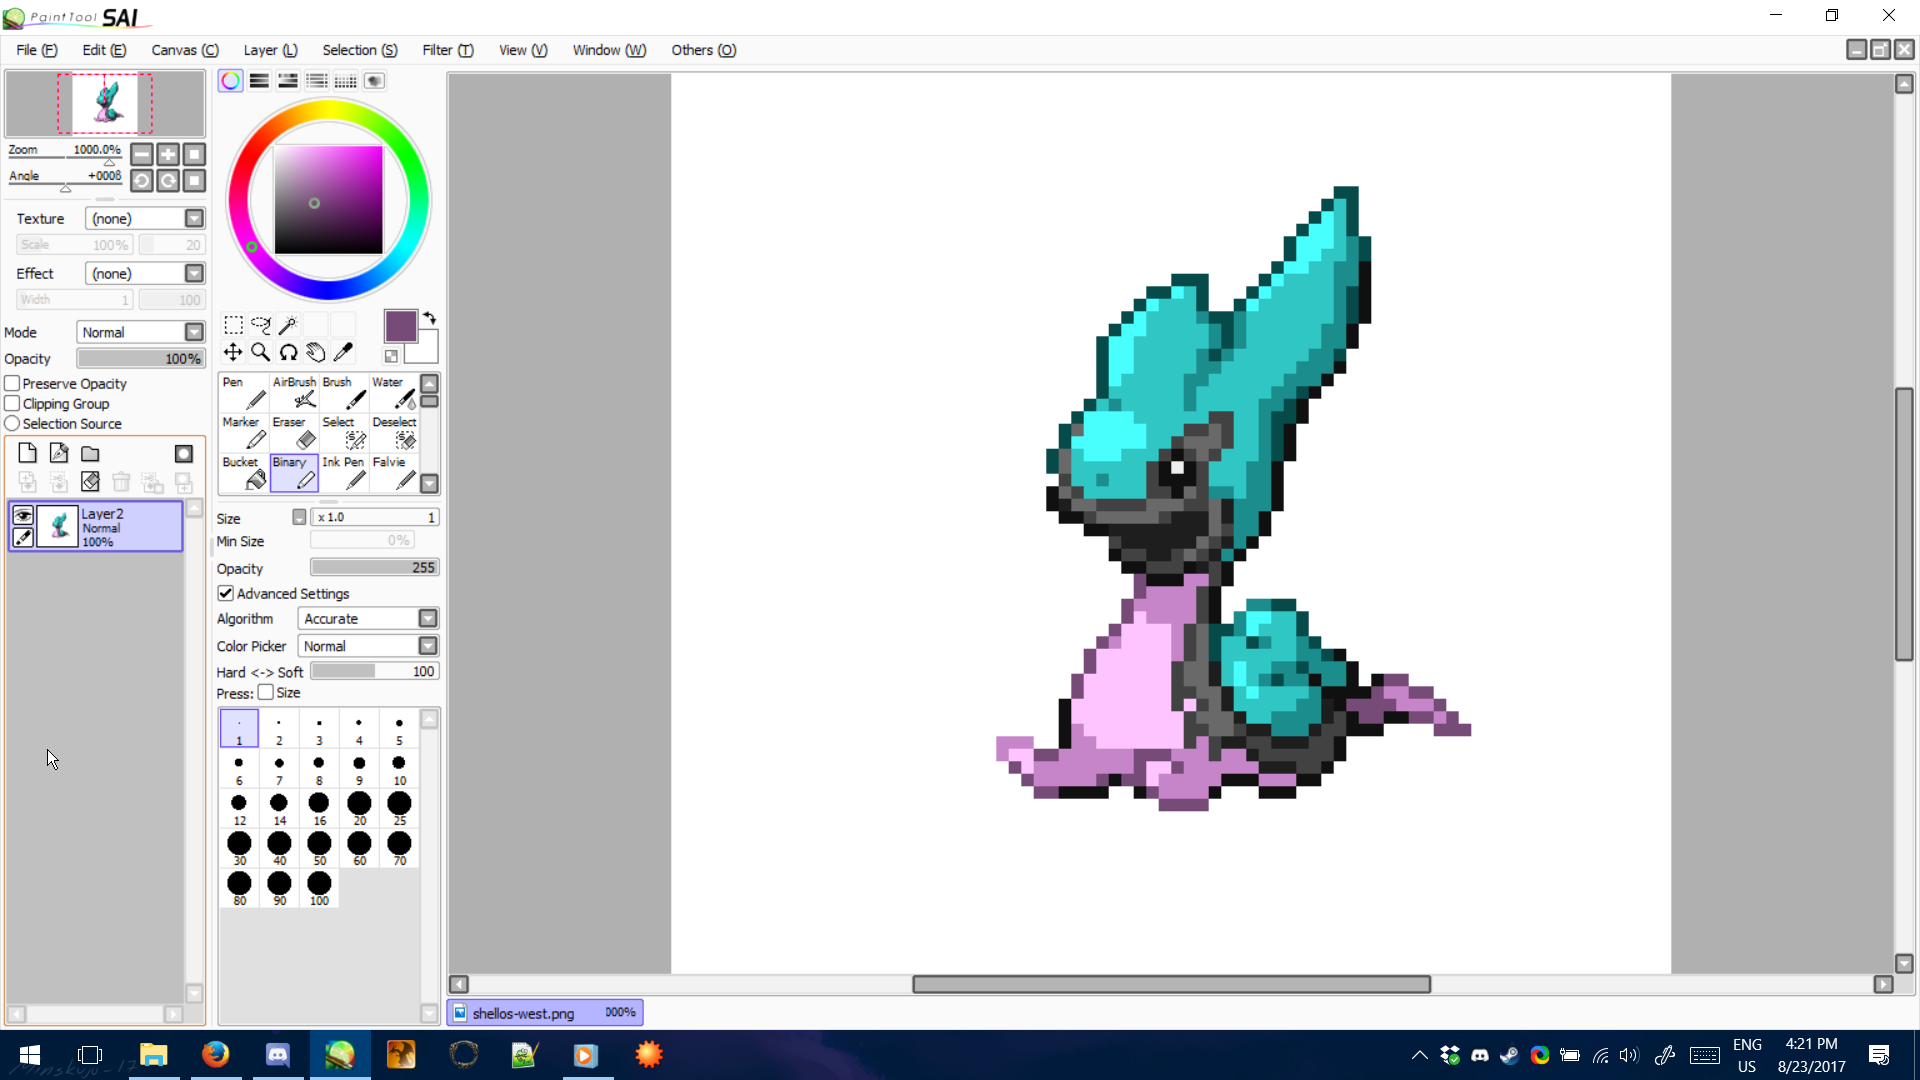Image resolution: width=1920 pixels, height=1080 pixels.
Task: Open the Filter menu
Action: click(447, 50)
